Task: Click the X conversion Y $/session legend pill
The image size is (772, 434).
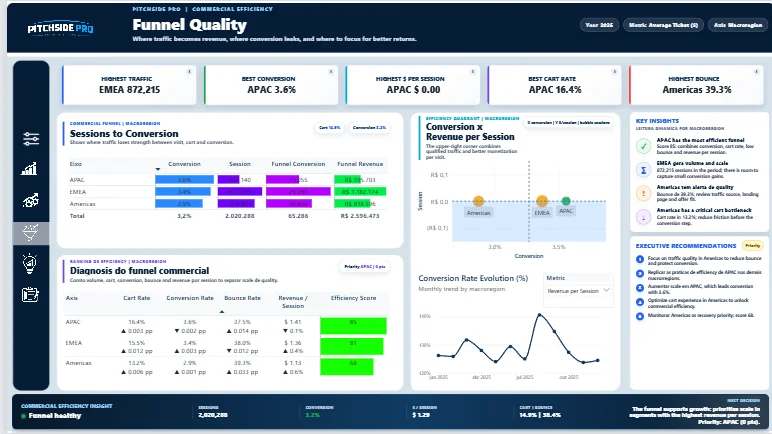Action: click(x=568, y=123)
